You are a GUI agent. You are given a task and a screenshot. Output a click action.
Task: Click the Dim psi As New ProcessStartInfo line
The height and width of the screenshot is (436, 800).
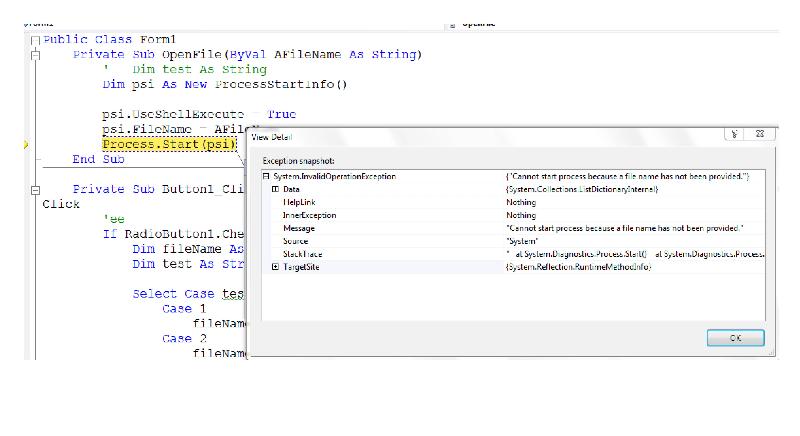224,84
